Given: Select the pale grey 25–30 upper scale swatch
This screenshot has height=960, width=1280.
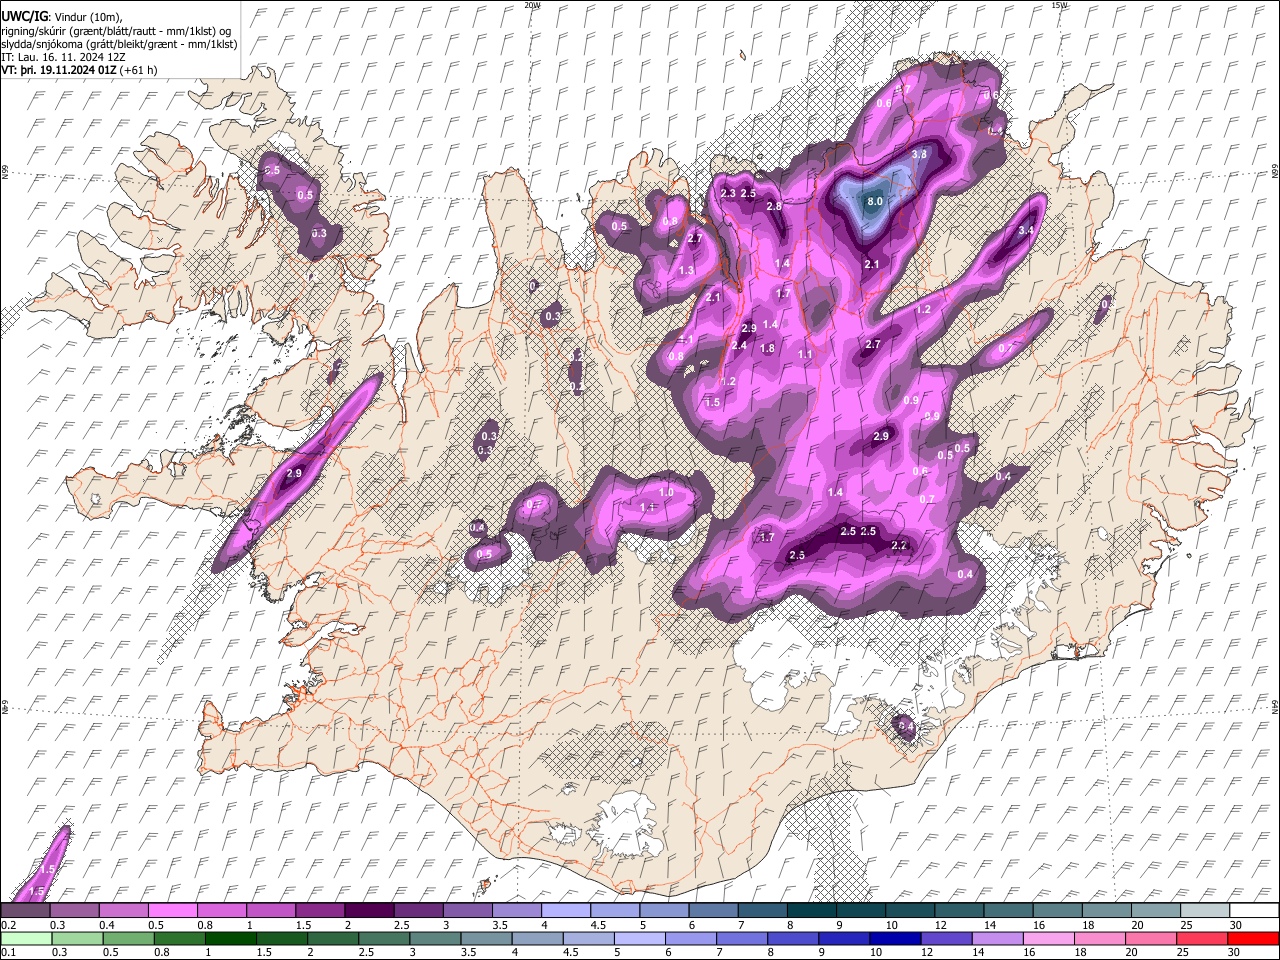Looking at the screenshot, I should tap(1206, 911).
